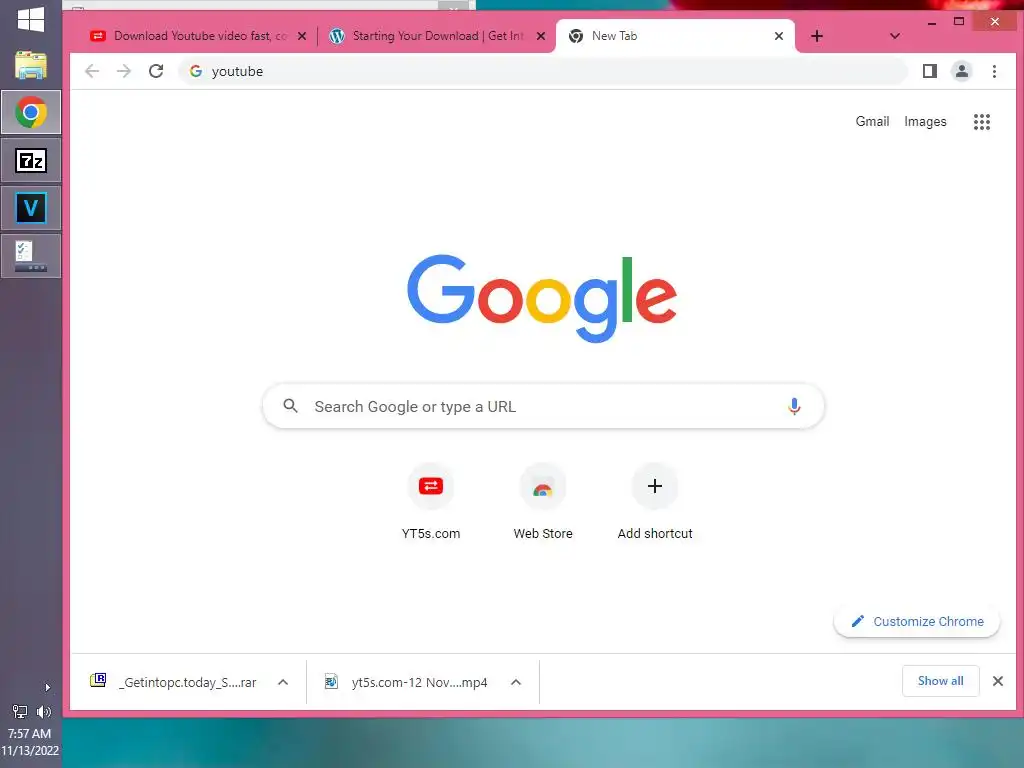
Task: Open the Google apps grid
Action: (982, 121)
